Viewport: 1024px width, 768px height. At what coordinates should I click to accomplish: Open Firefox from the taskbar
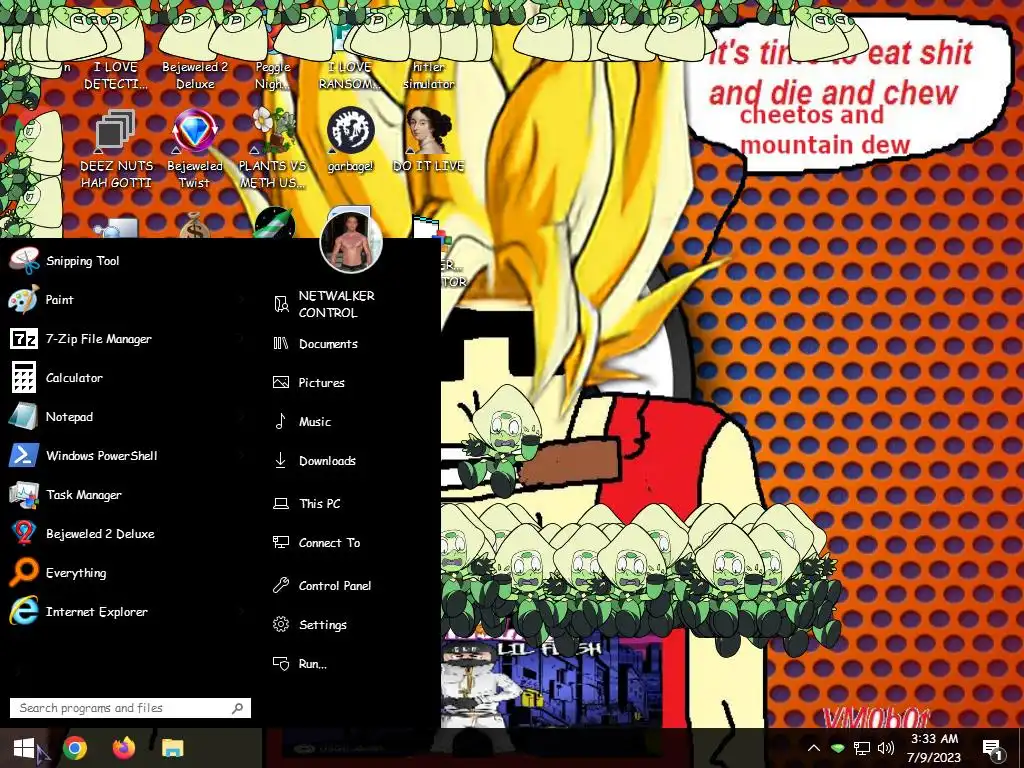(123, 748)
